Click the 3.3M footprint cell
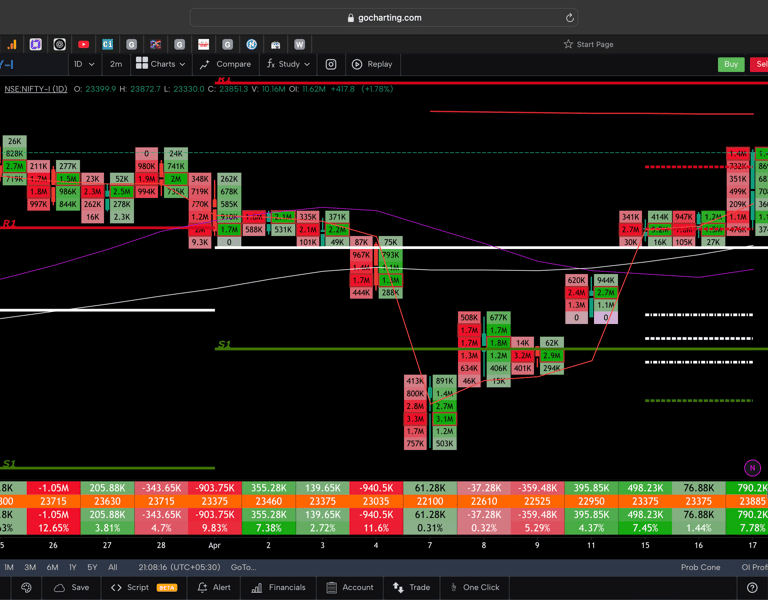768x600 pixels. click(x=415, y=419)
